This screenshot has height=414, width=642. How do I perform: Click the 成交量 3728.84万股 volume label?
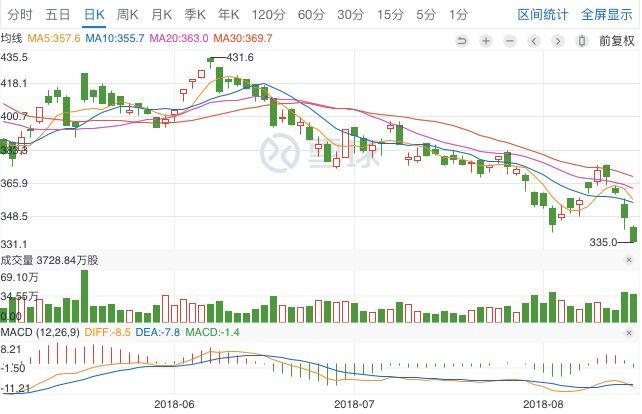point(50,260)
